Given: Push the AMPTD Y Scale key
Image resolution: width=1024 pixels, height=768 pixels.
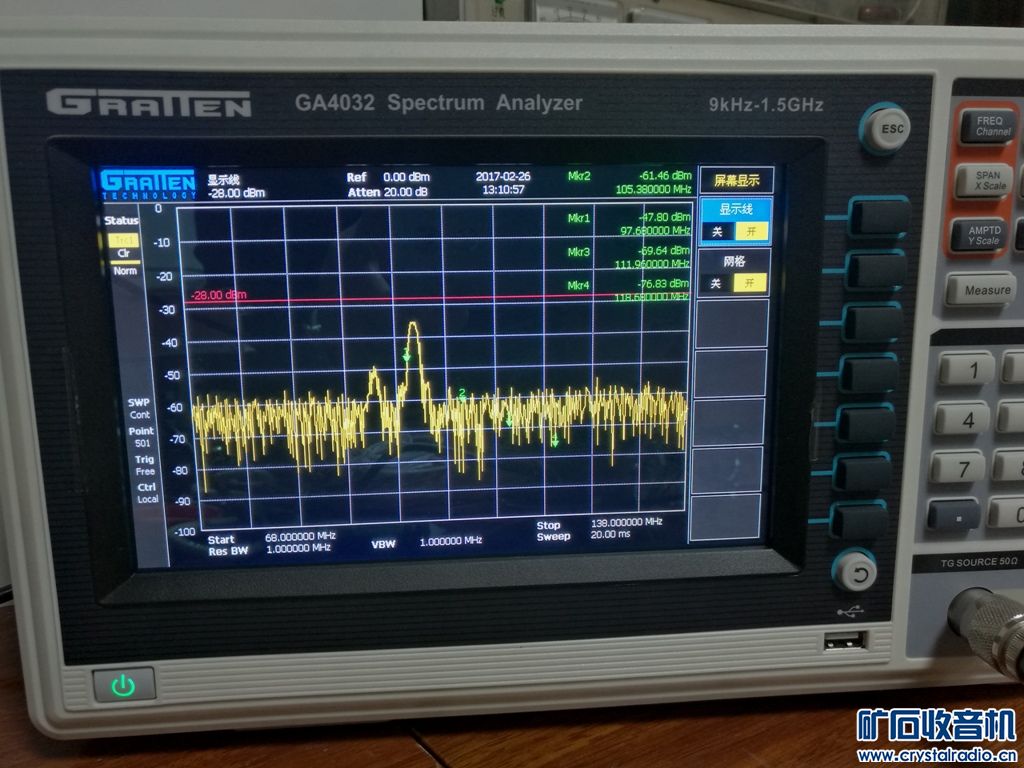Looking at the screenshot, I should pos(981,235).
